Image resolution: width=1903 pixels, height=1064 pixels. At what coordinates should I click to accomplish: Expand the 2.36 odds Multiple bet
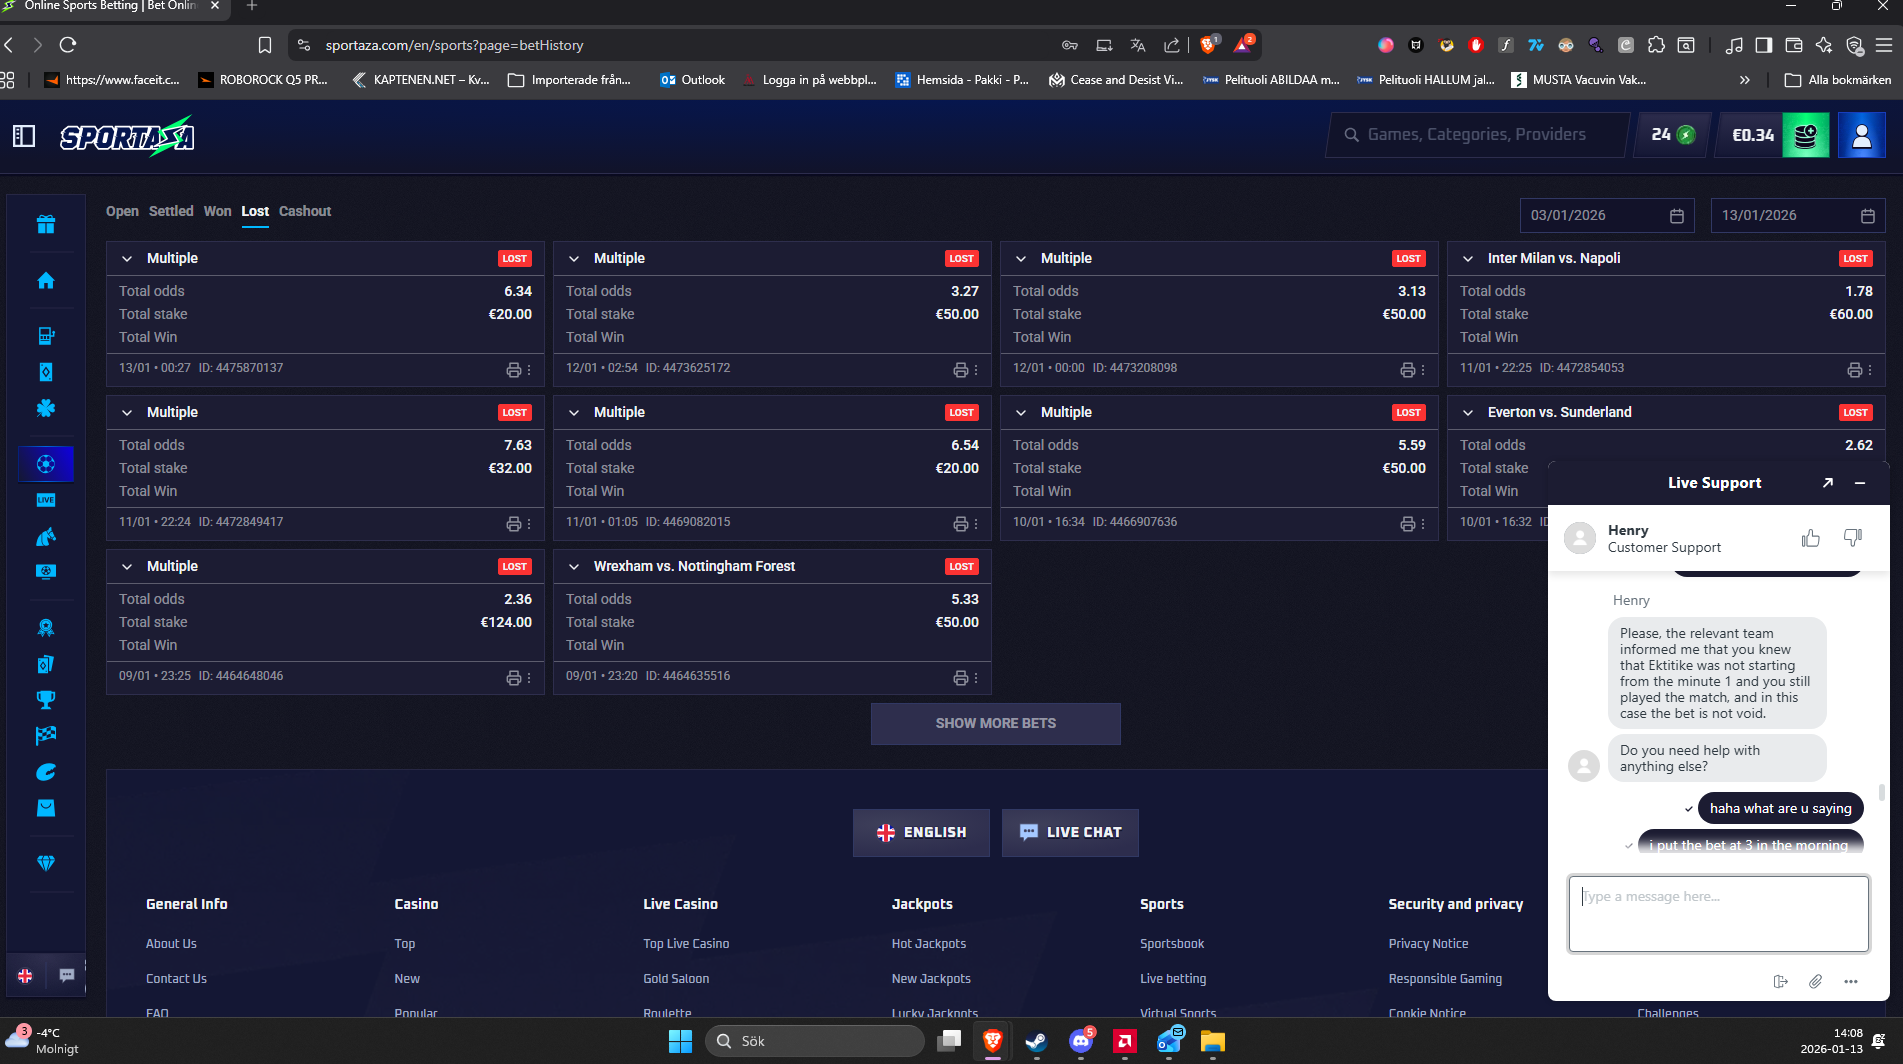(x=127, y=566)
